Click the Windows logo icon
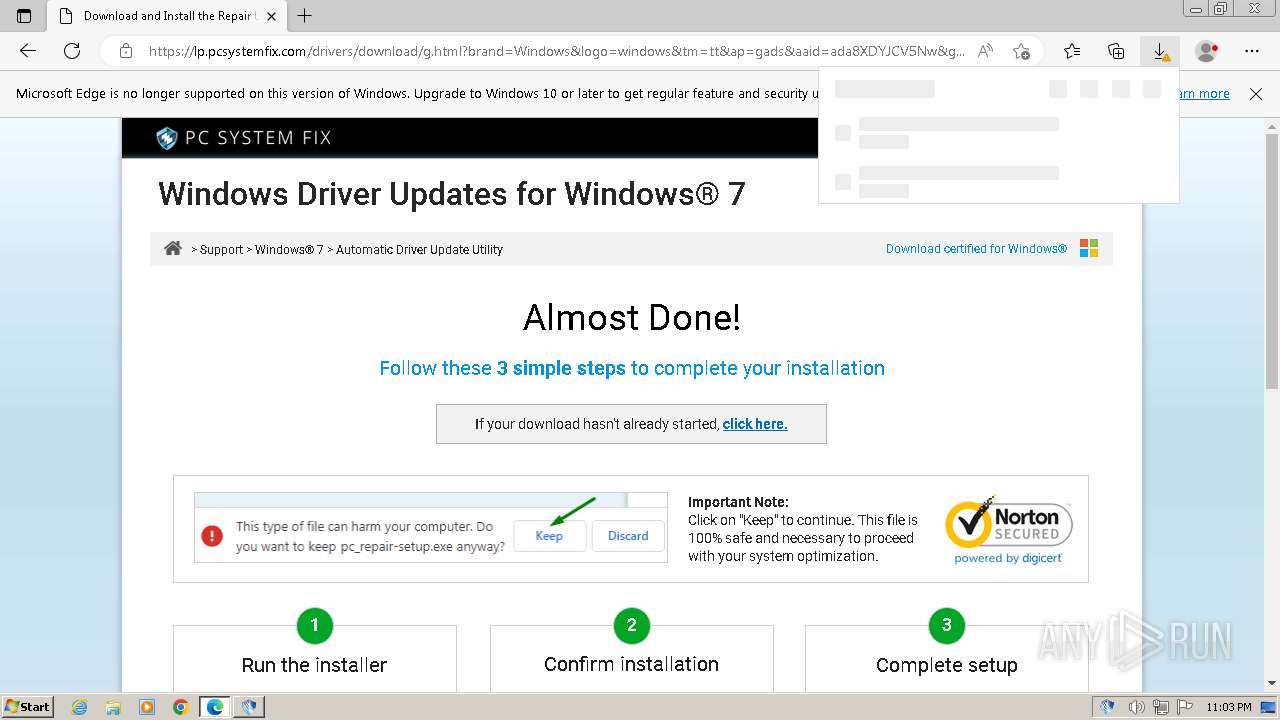This screenshot has height=720, width=1280. tap(1089, 248)
